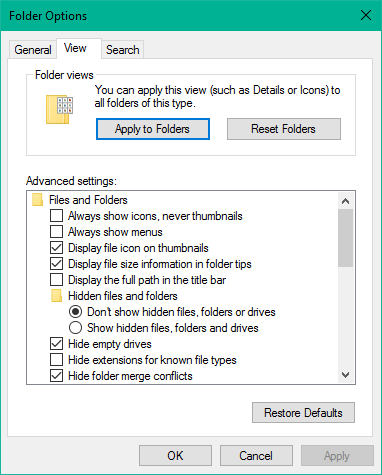Click the scroll up arrow in Advanced settings
This screenshot has width=382, height=475.
click(x=345, y=201)
